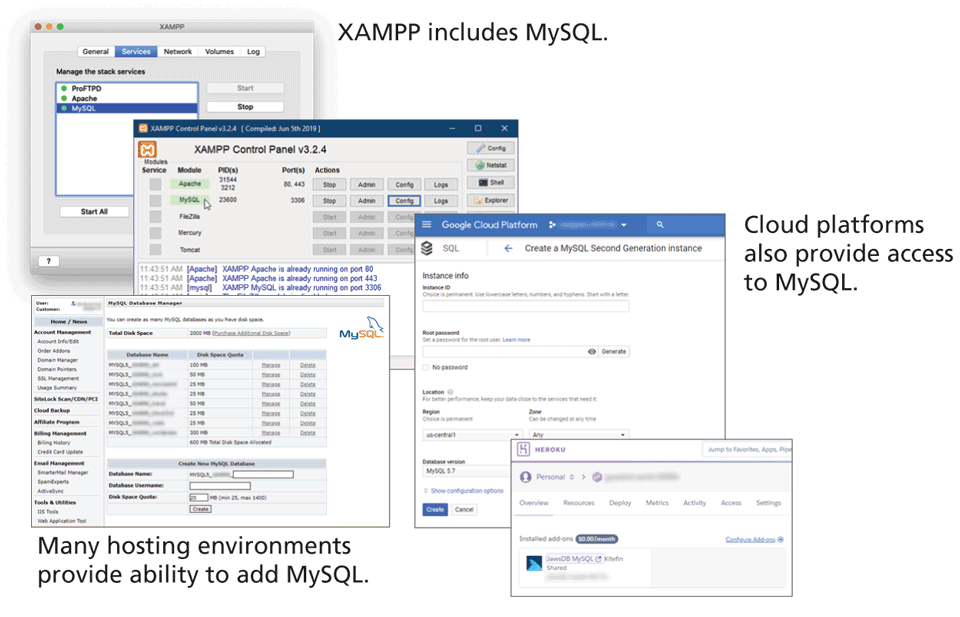The image size is (960, 617).
Task: Open the Zone dropdown set to Any
Action: (x=578, y=435)
